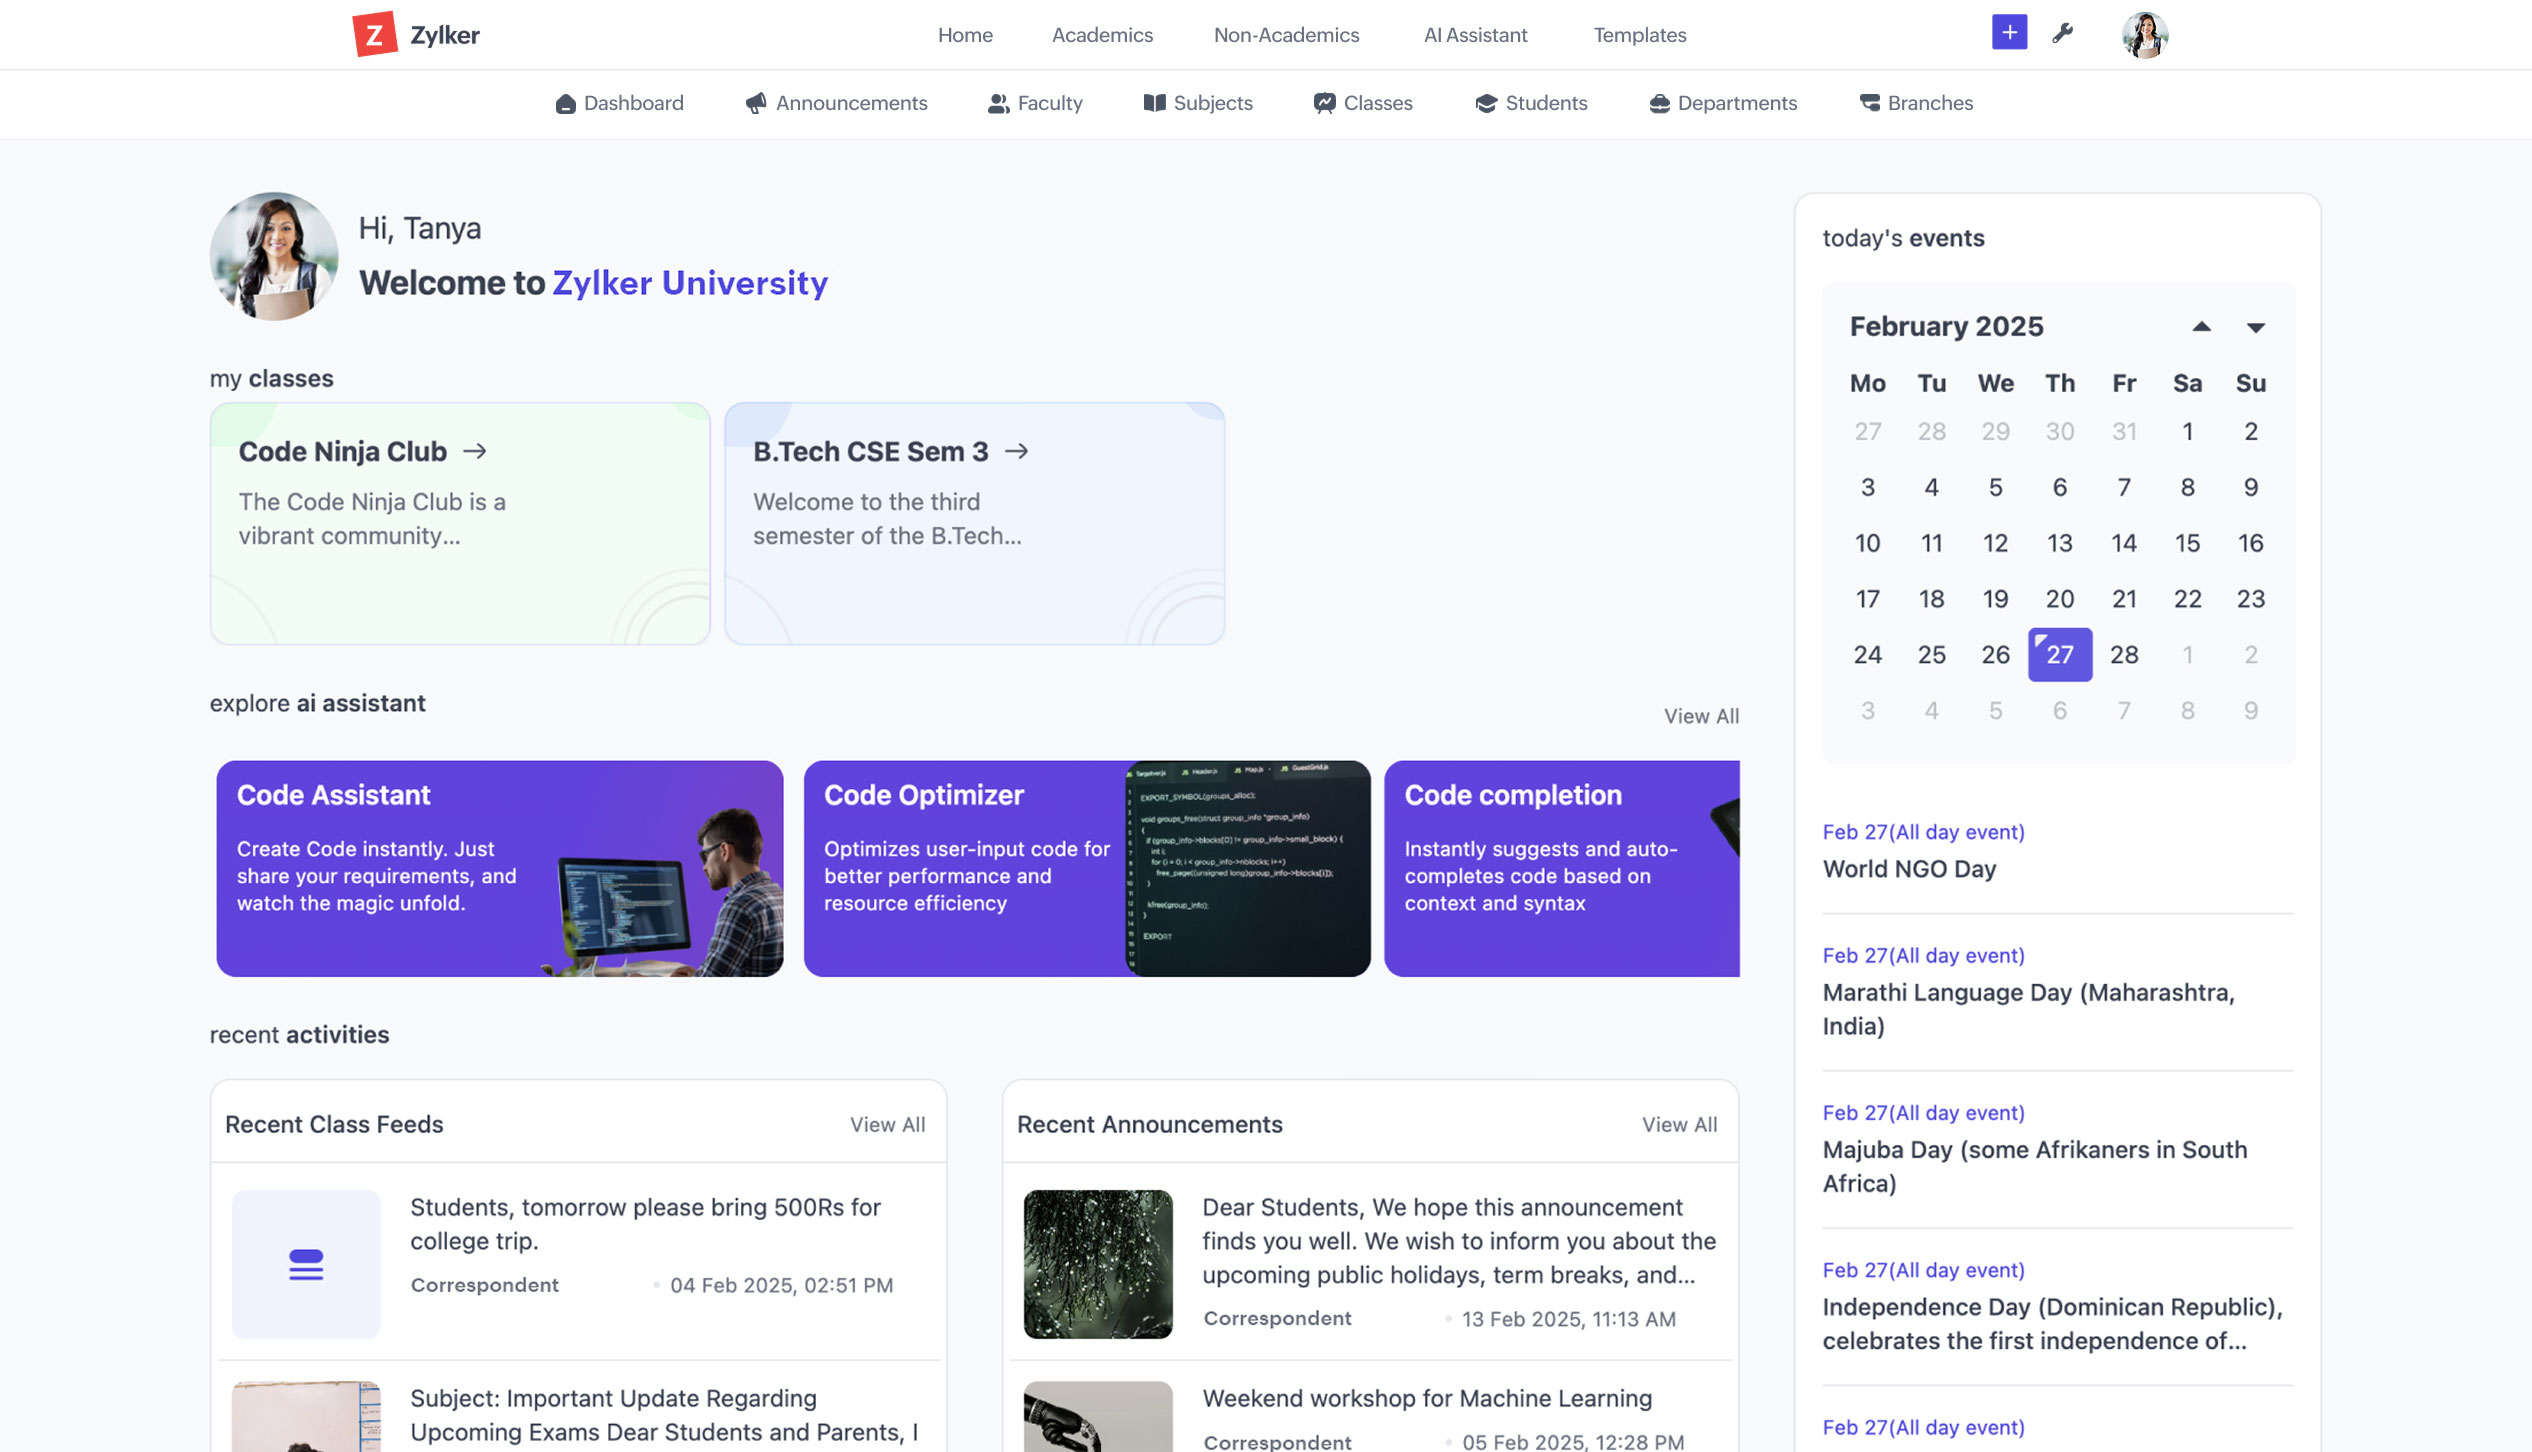Viewport: 2532px width, 1452px height.
Task: Open the Code Optimizer card
Action: (x=1087, y=868)
